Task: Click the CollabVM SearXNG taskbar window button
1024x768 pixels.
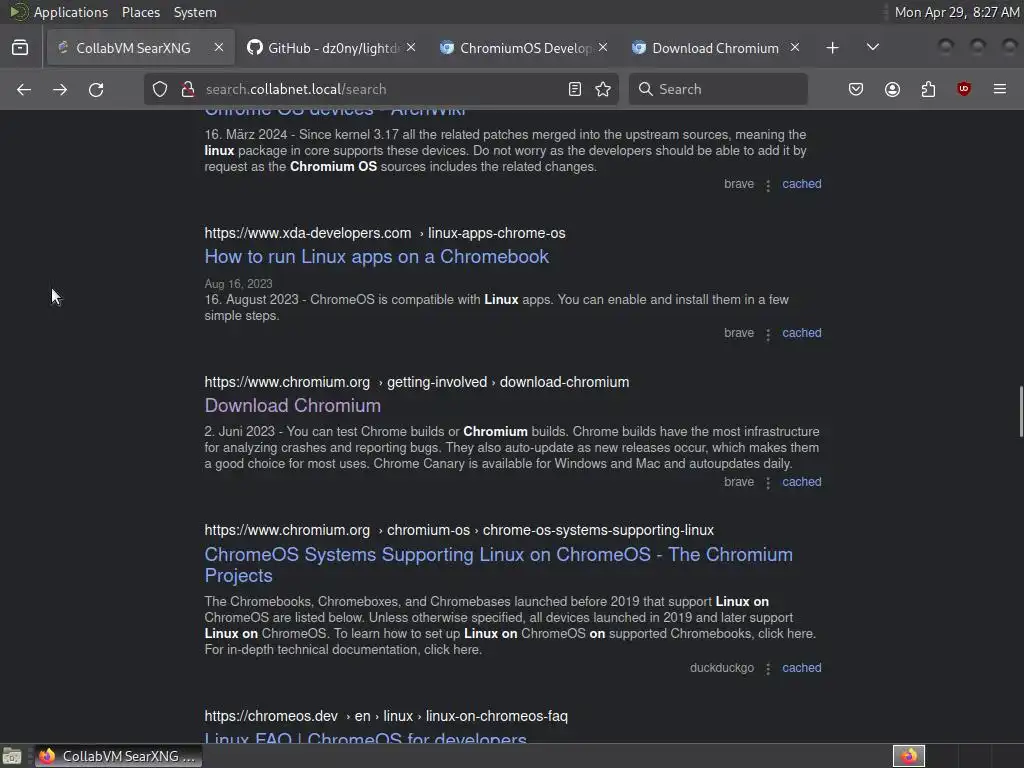Action: pos(119,756)
